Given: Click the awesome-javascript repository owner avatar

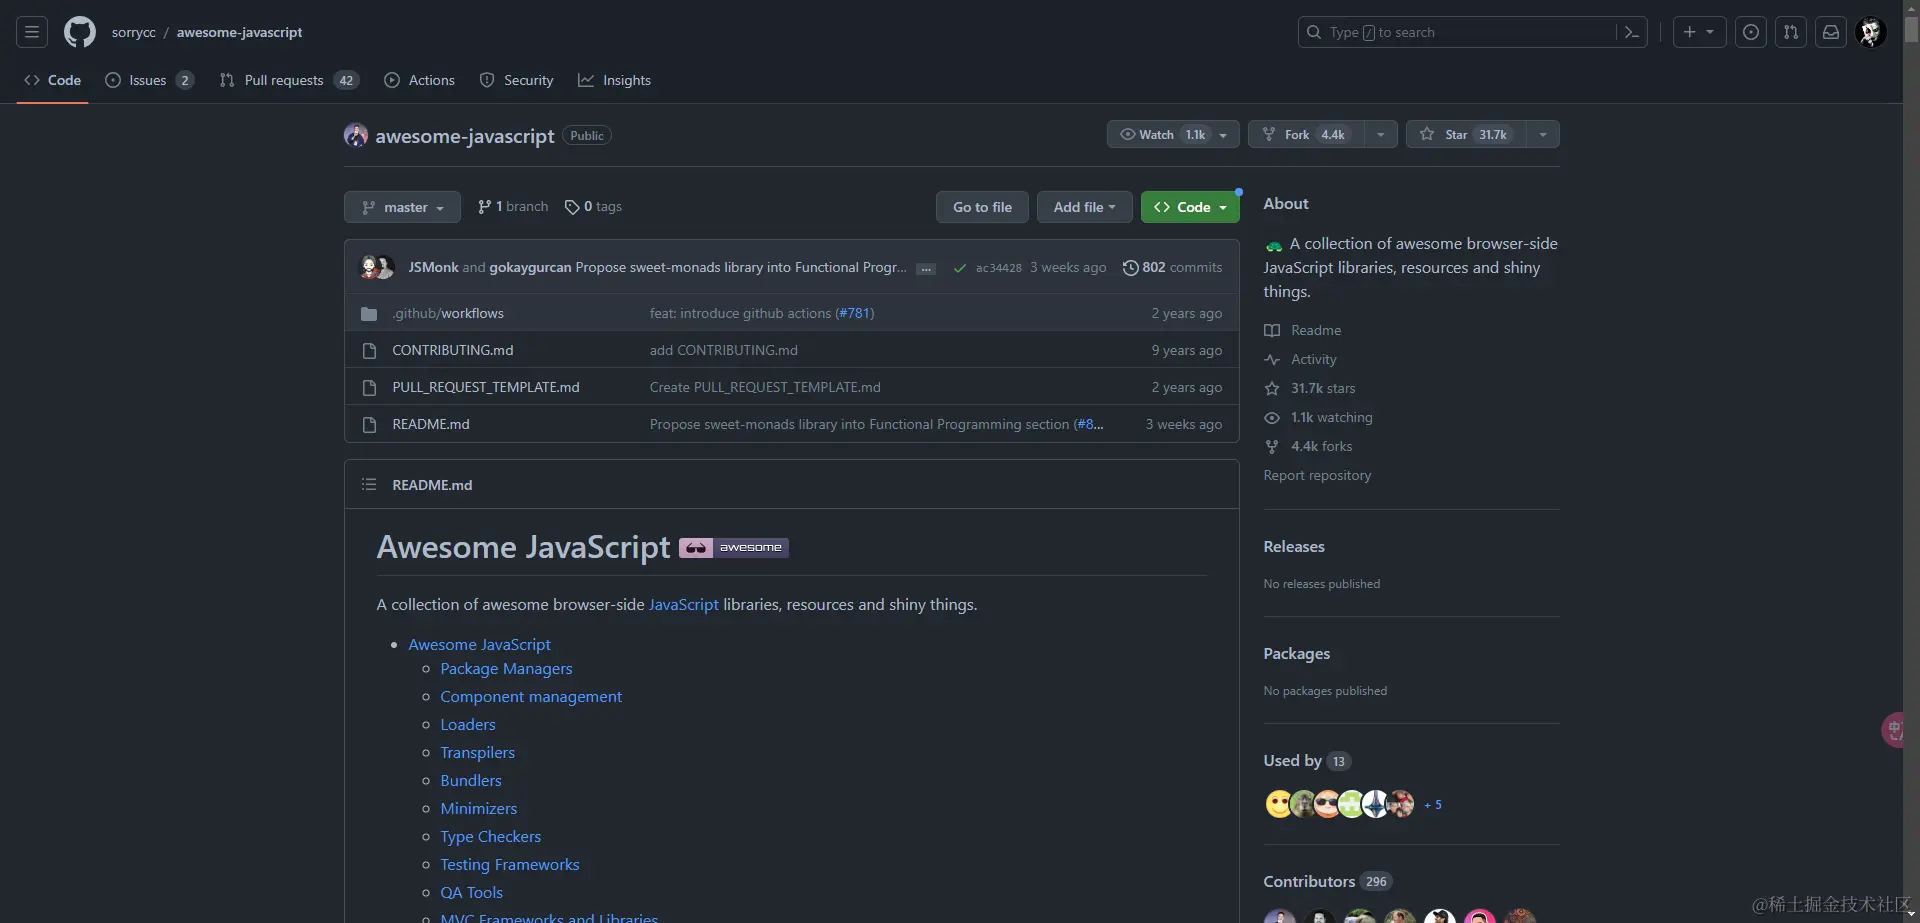Looking at the screenshot, I should [x=356, y=135].
